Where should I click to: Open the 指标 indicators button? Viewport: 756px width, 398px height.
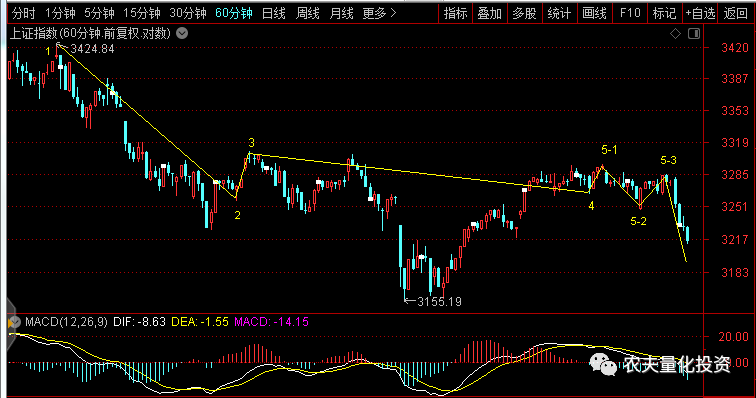coord(456,13)
